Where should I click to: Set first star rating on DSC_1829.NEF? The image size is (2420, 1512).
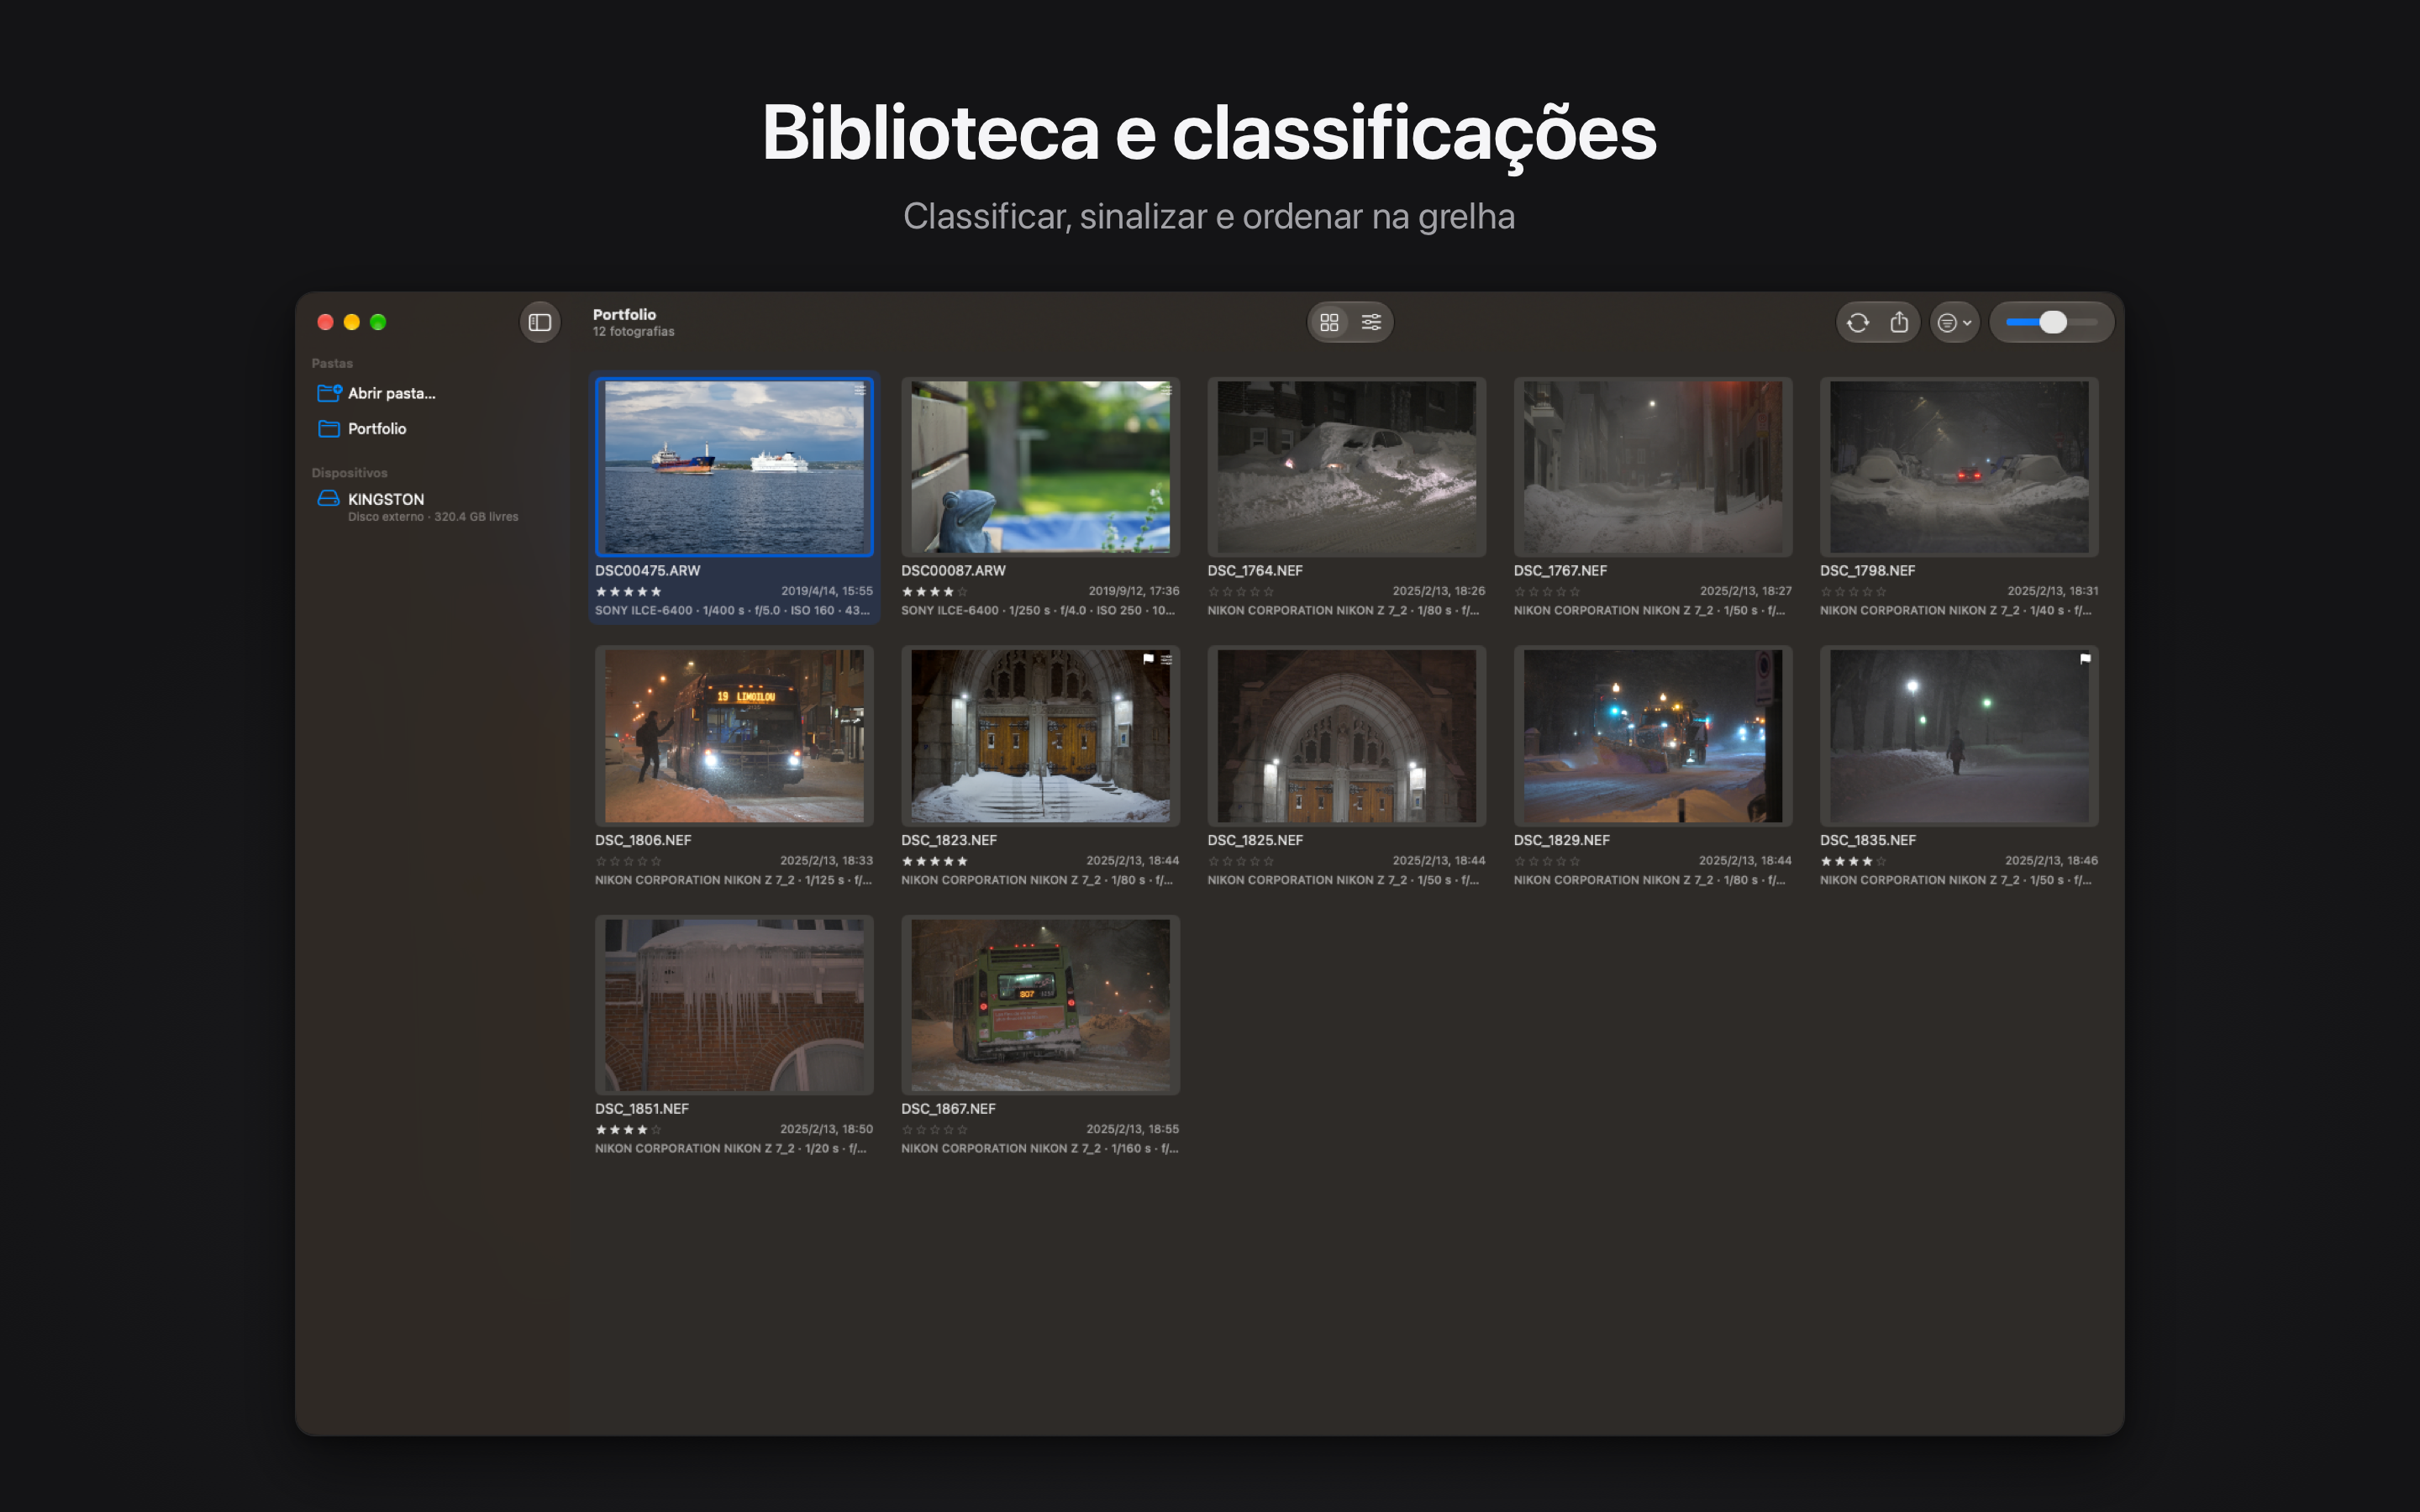1520,861
